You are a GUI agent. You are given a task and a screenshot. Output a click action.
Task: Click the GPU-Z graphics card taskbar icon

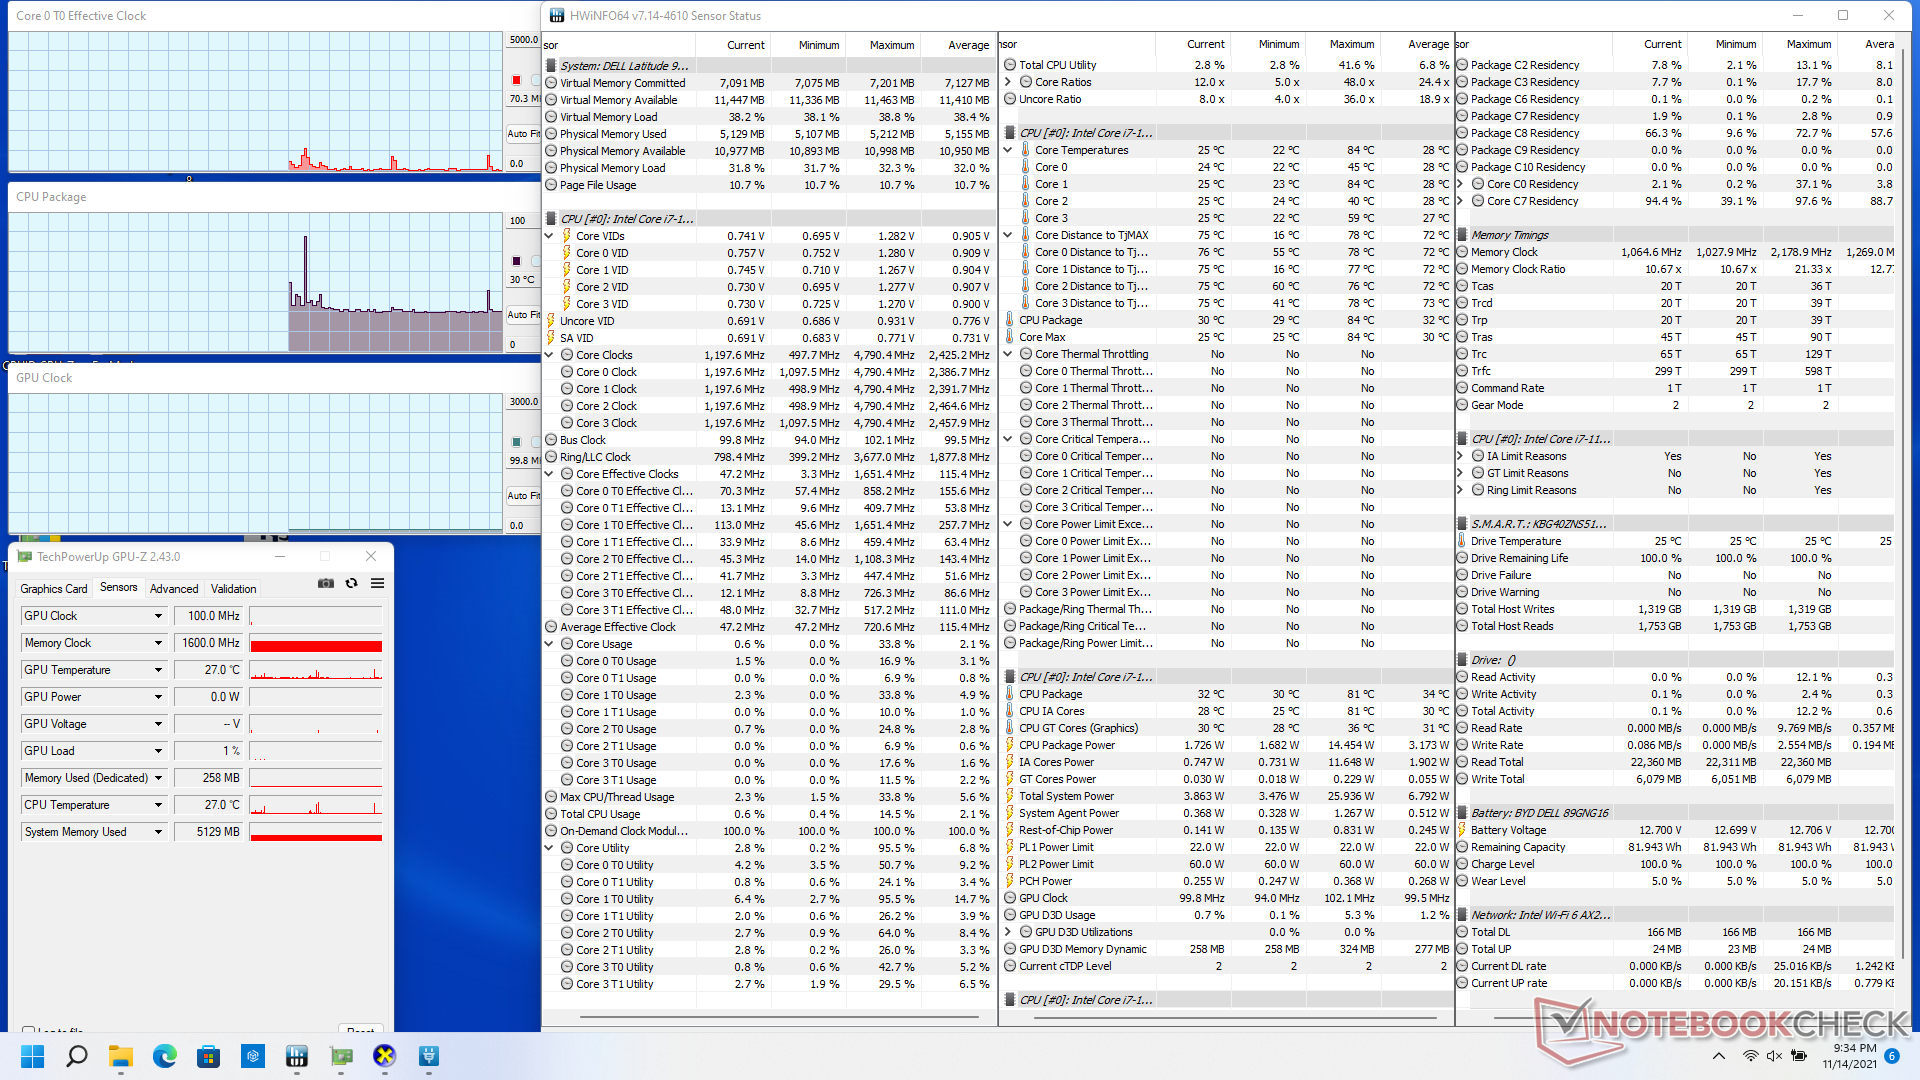pos(341,1056)
